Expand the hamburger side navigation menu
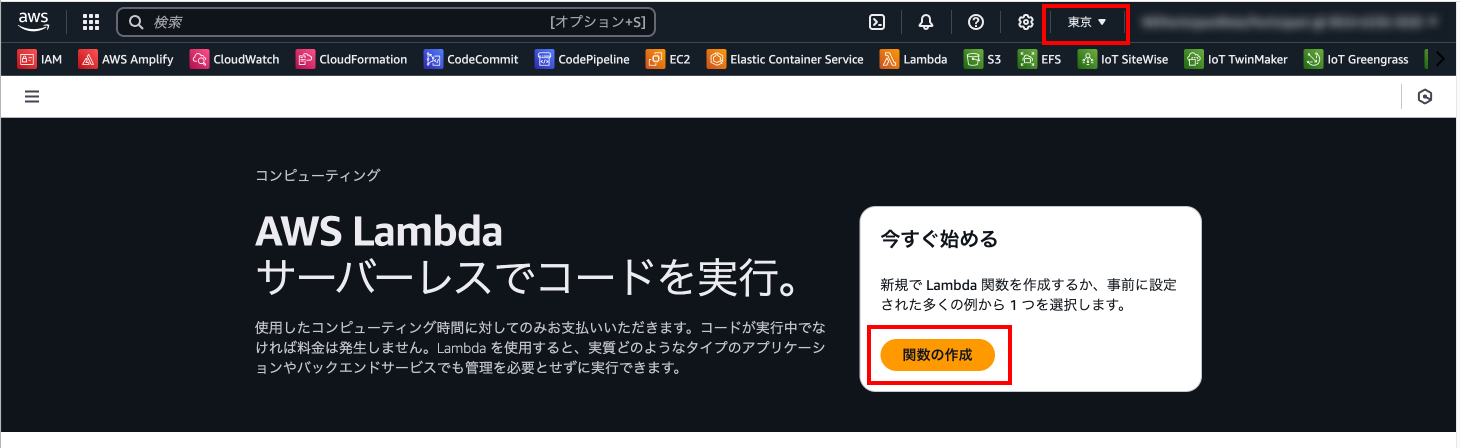 click(32, 96)
